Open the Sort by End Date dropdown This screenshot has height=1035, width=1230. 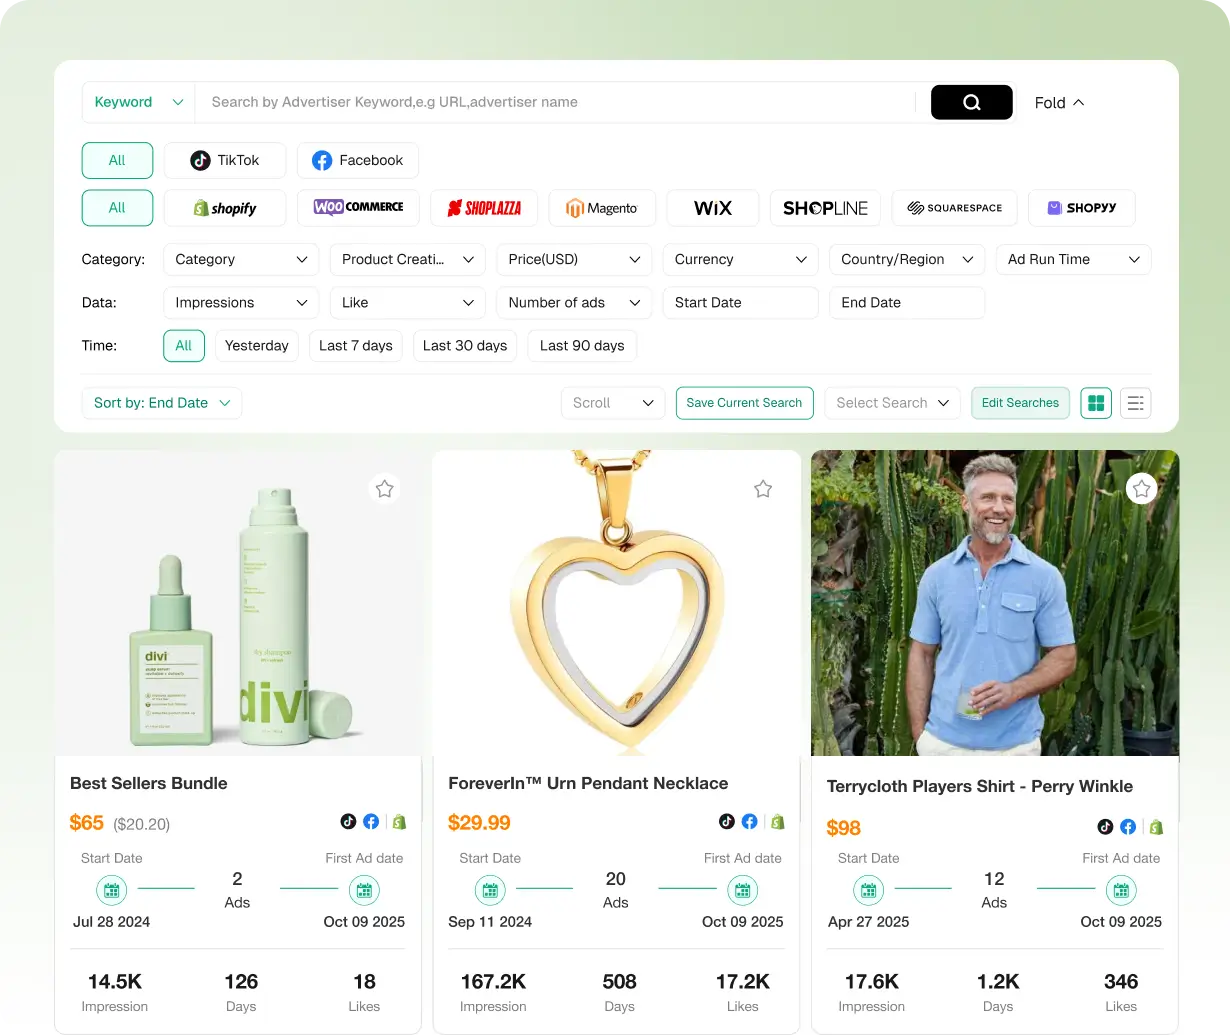click(x=161, y=403)
